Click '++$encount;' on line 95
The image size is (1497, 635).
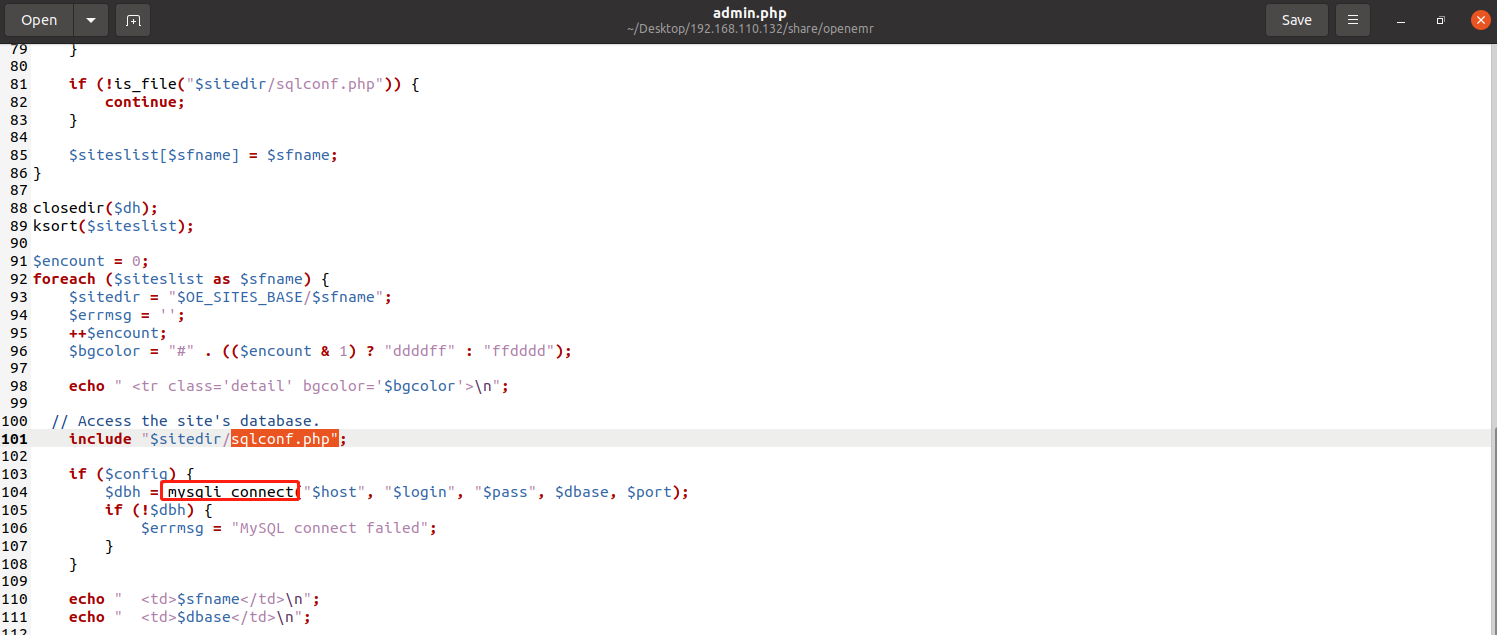pos(118,333)
